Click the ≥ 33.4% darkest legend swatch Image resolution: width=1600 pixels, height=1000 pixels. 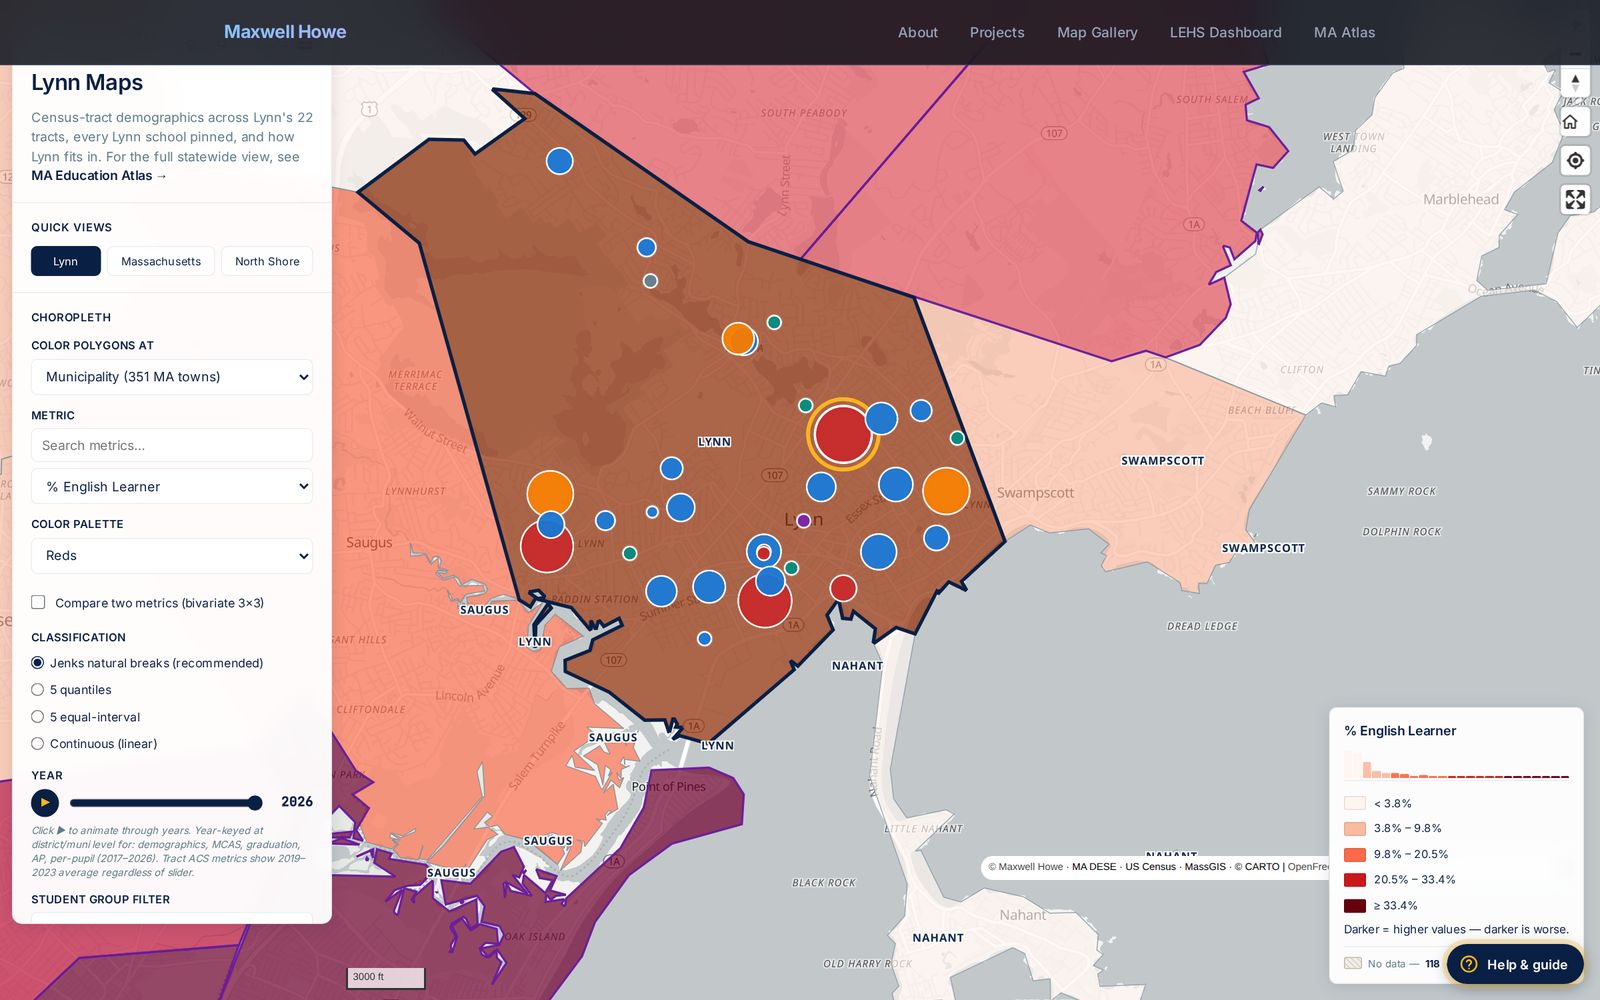1355,905
